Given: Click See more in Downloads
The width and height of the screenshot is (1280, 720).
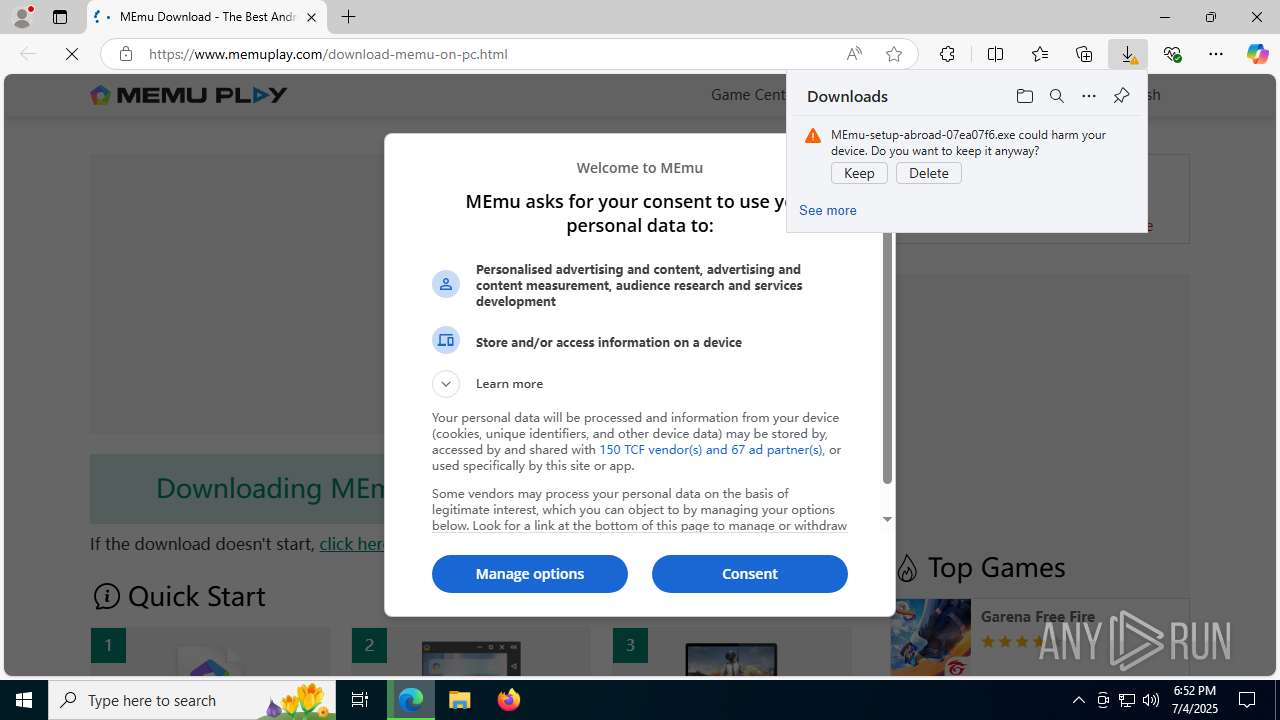Looking at the screenshot, I should pos(828,210).
